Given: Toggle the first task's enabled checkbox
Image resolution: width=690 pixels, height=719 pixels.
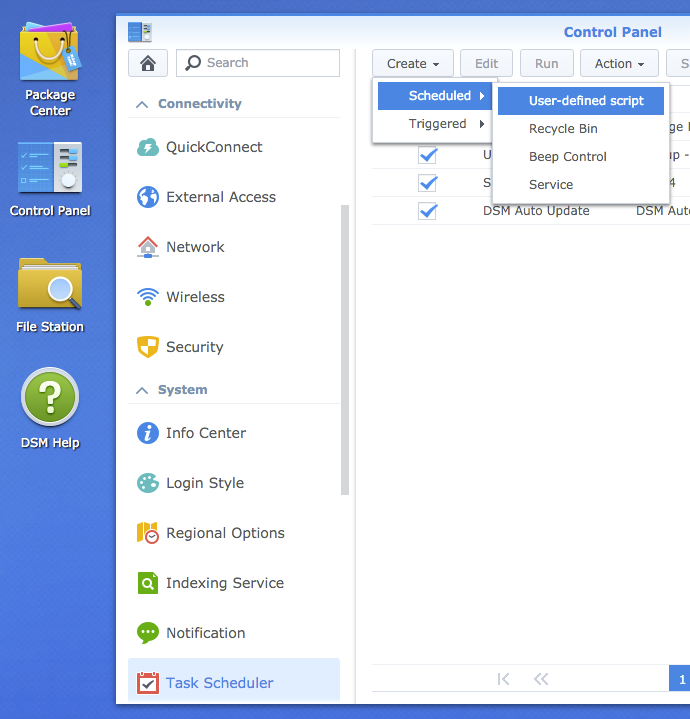Looking at the screenshot, I should [428, 155].
